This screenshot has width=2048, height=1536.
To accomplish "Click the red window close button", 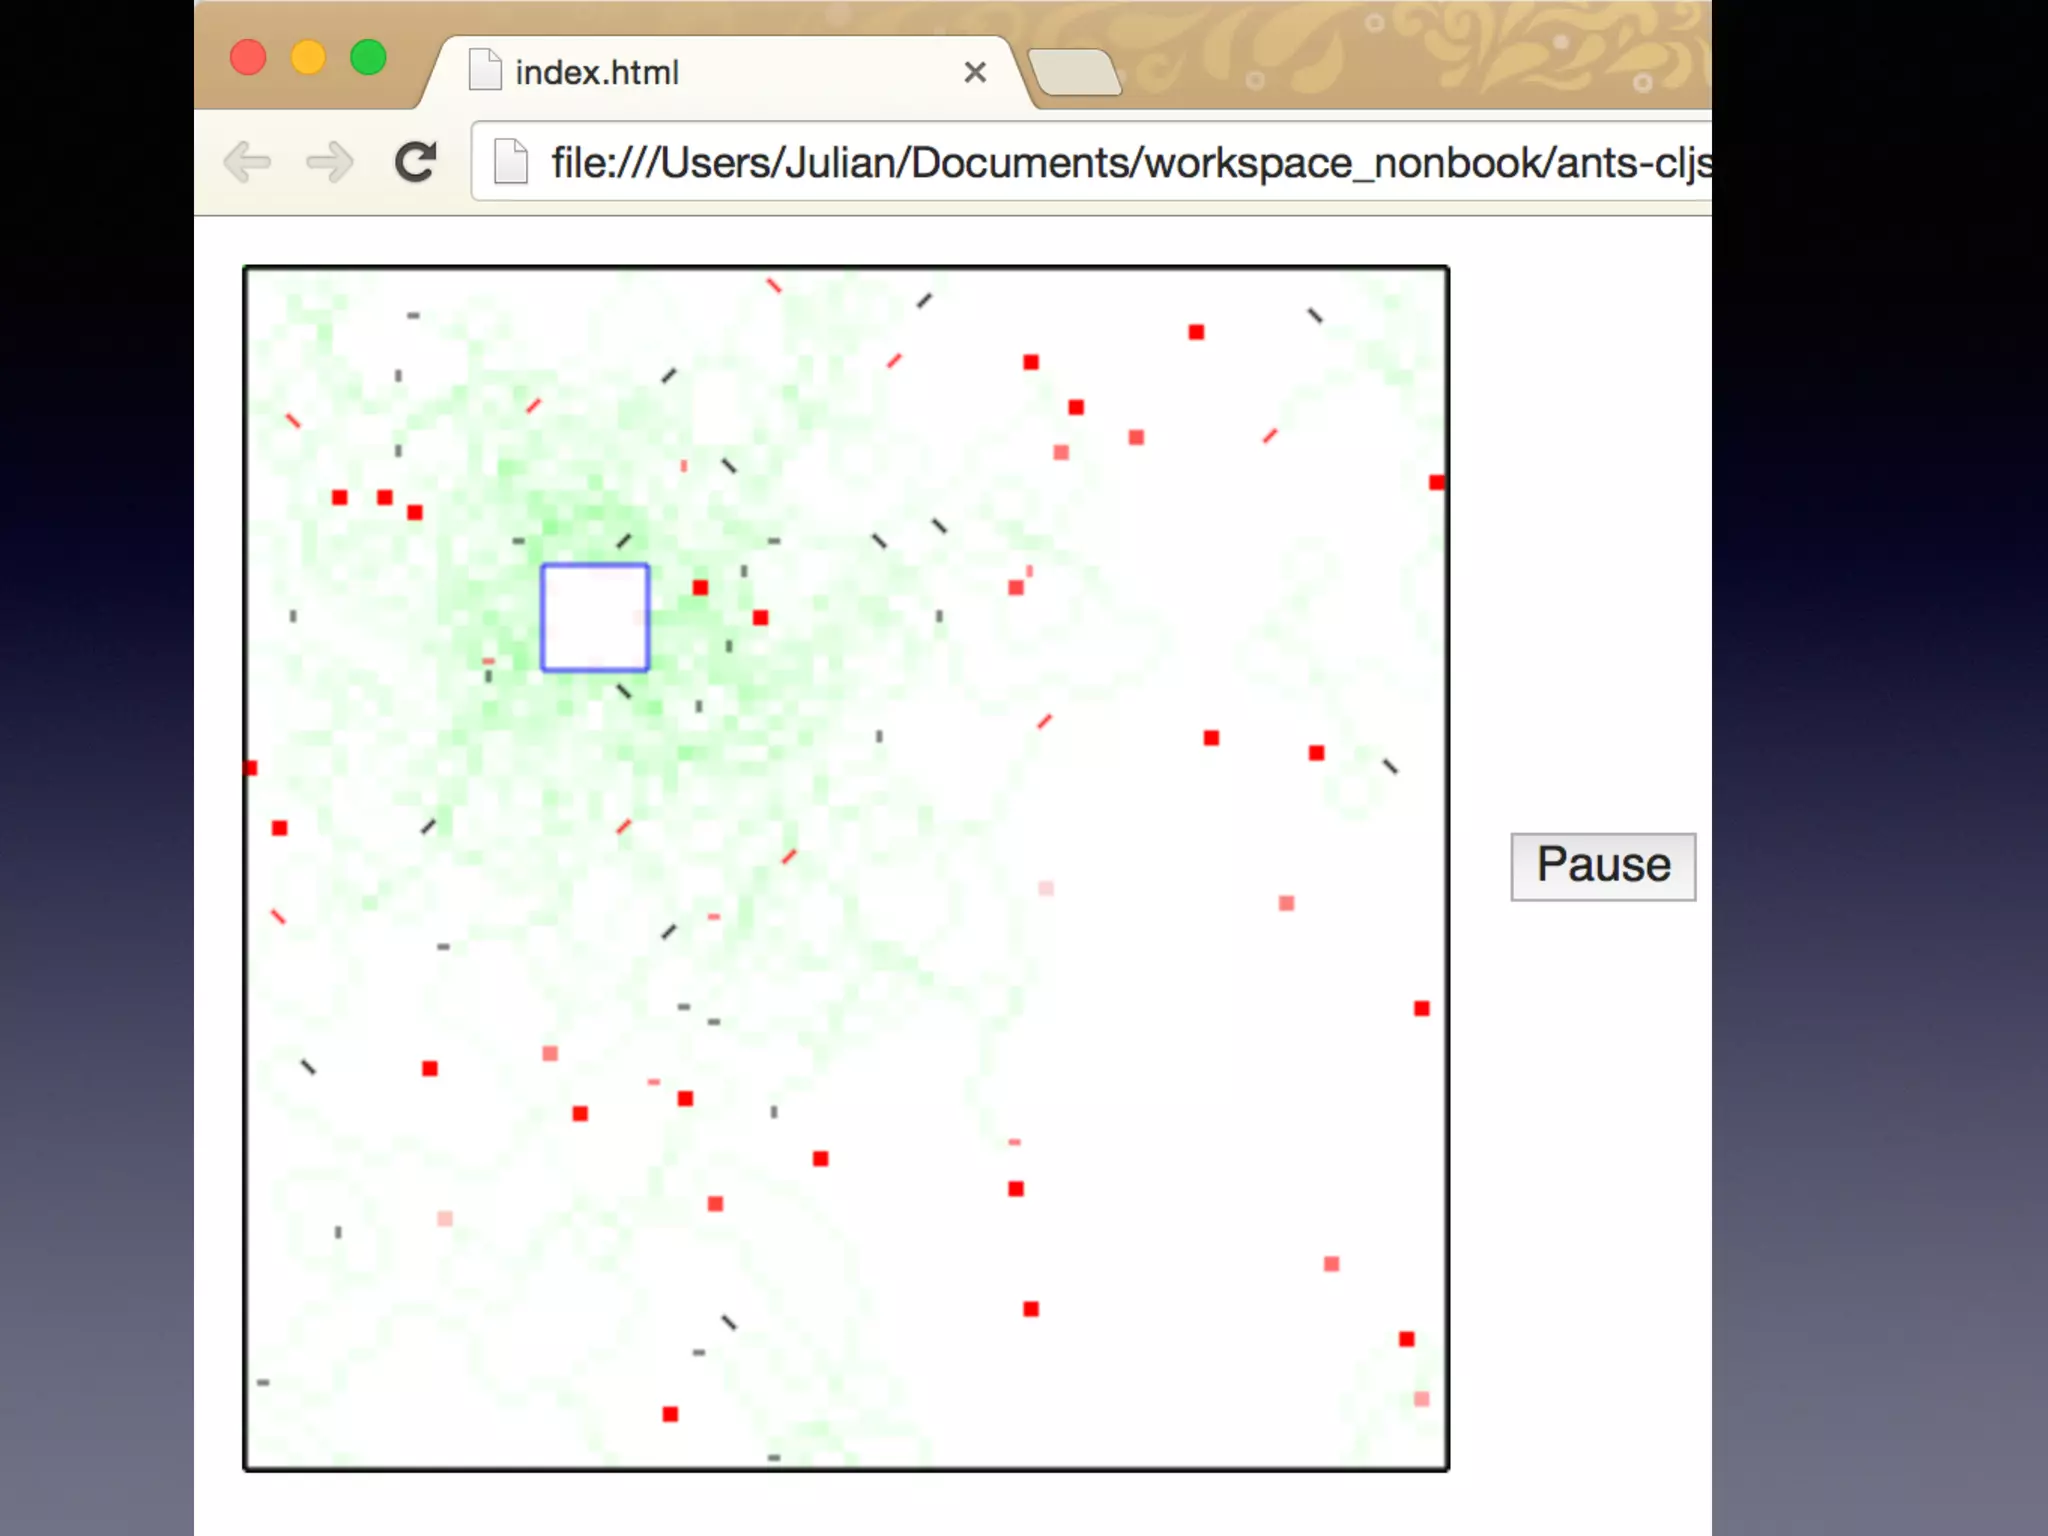I will tap(248, 57).
